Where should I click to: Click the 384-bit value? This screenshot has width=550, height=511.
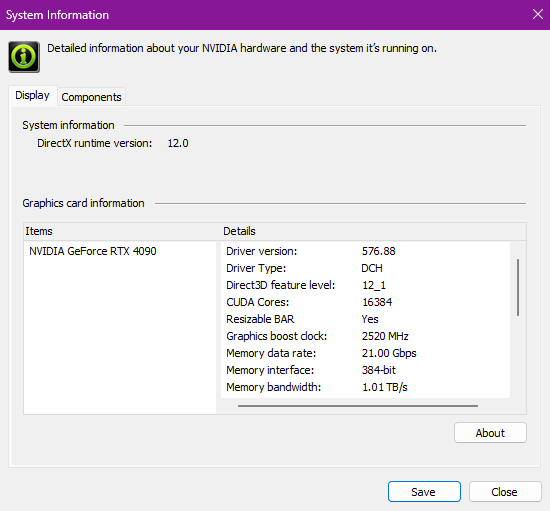pyautogui.click(x=378, y=370)
